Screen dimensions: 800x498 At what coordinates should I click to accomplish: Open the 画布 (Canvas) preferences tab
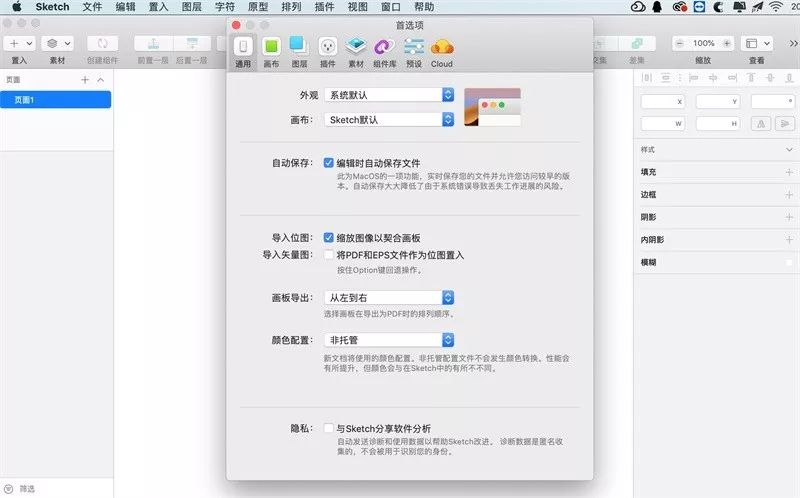click(x=271, y=52)
